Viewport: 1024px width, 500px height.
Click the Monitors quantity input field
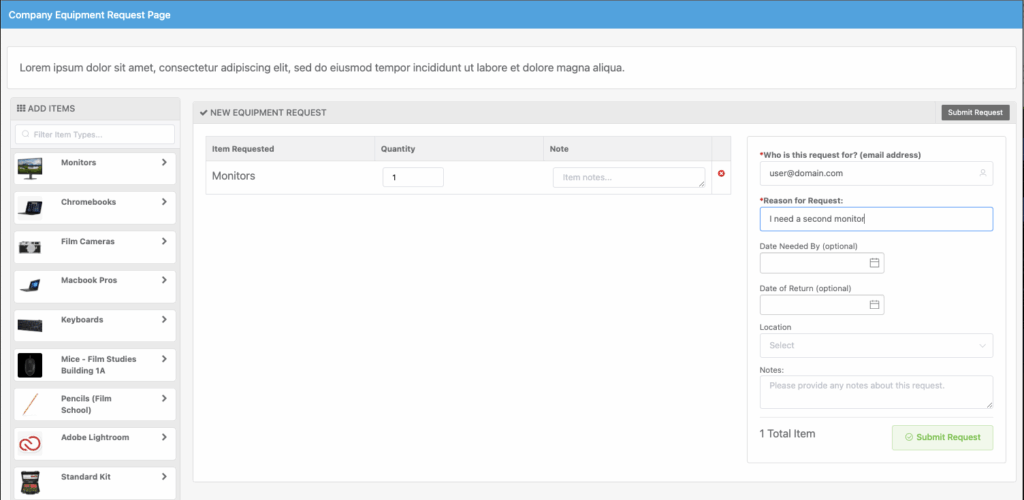click(x=413, y=177)
